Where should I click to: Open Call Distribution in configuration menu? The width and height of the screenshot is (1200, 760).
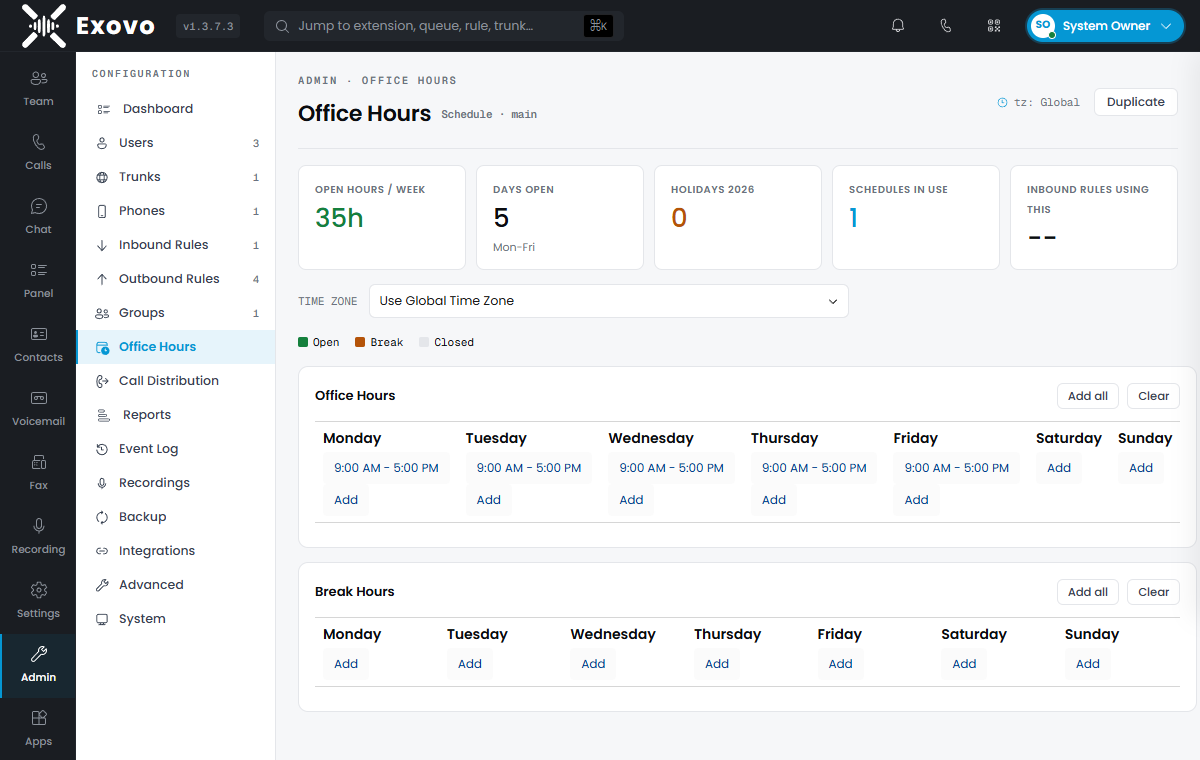175,381
